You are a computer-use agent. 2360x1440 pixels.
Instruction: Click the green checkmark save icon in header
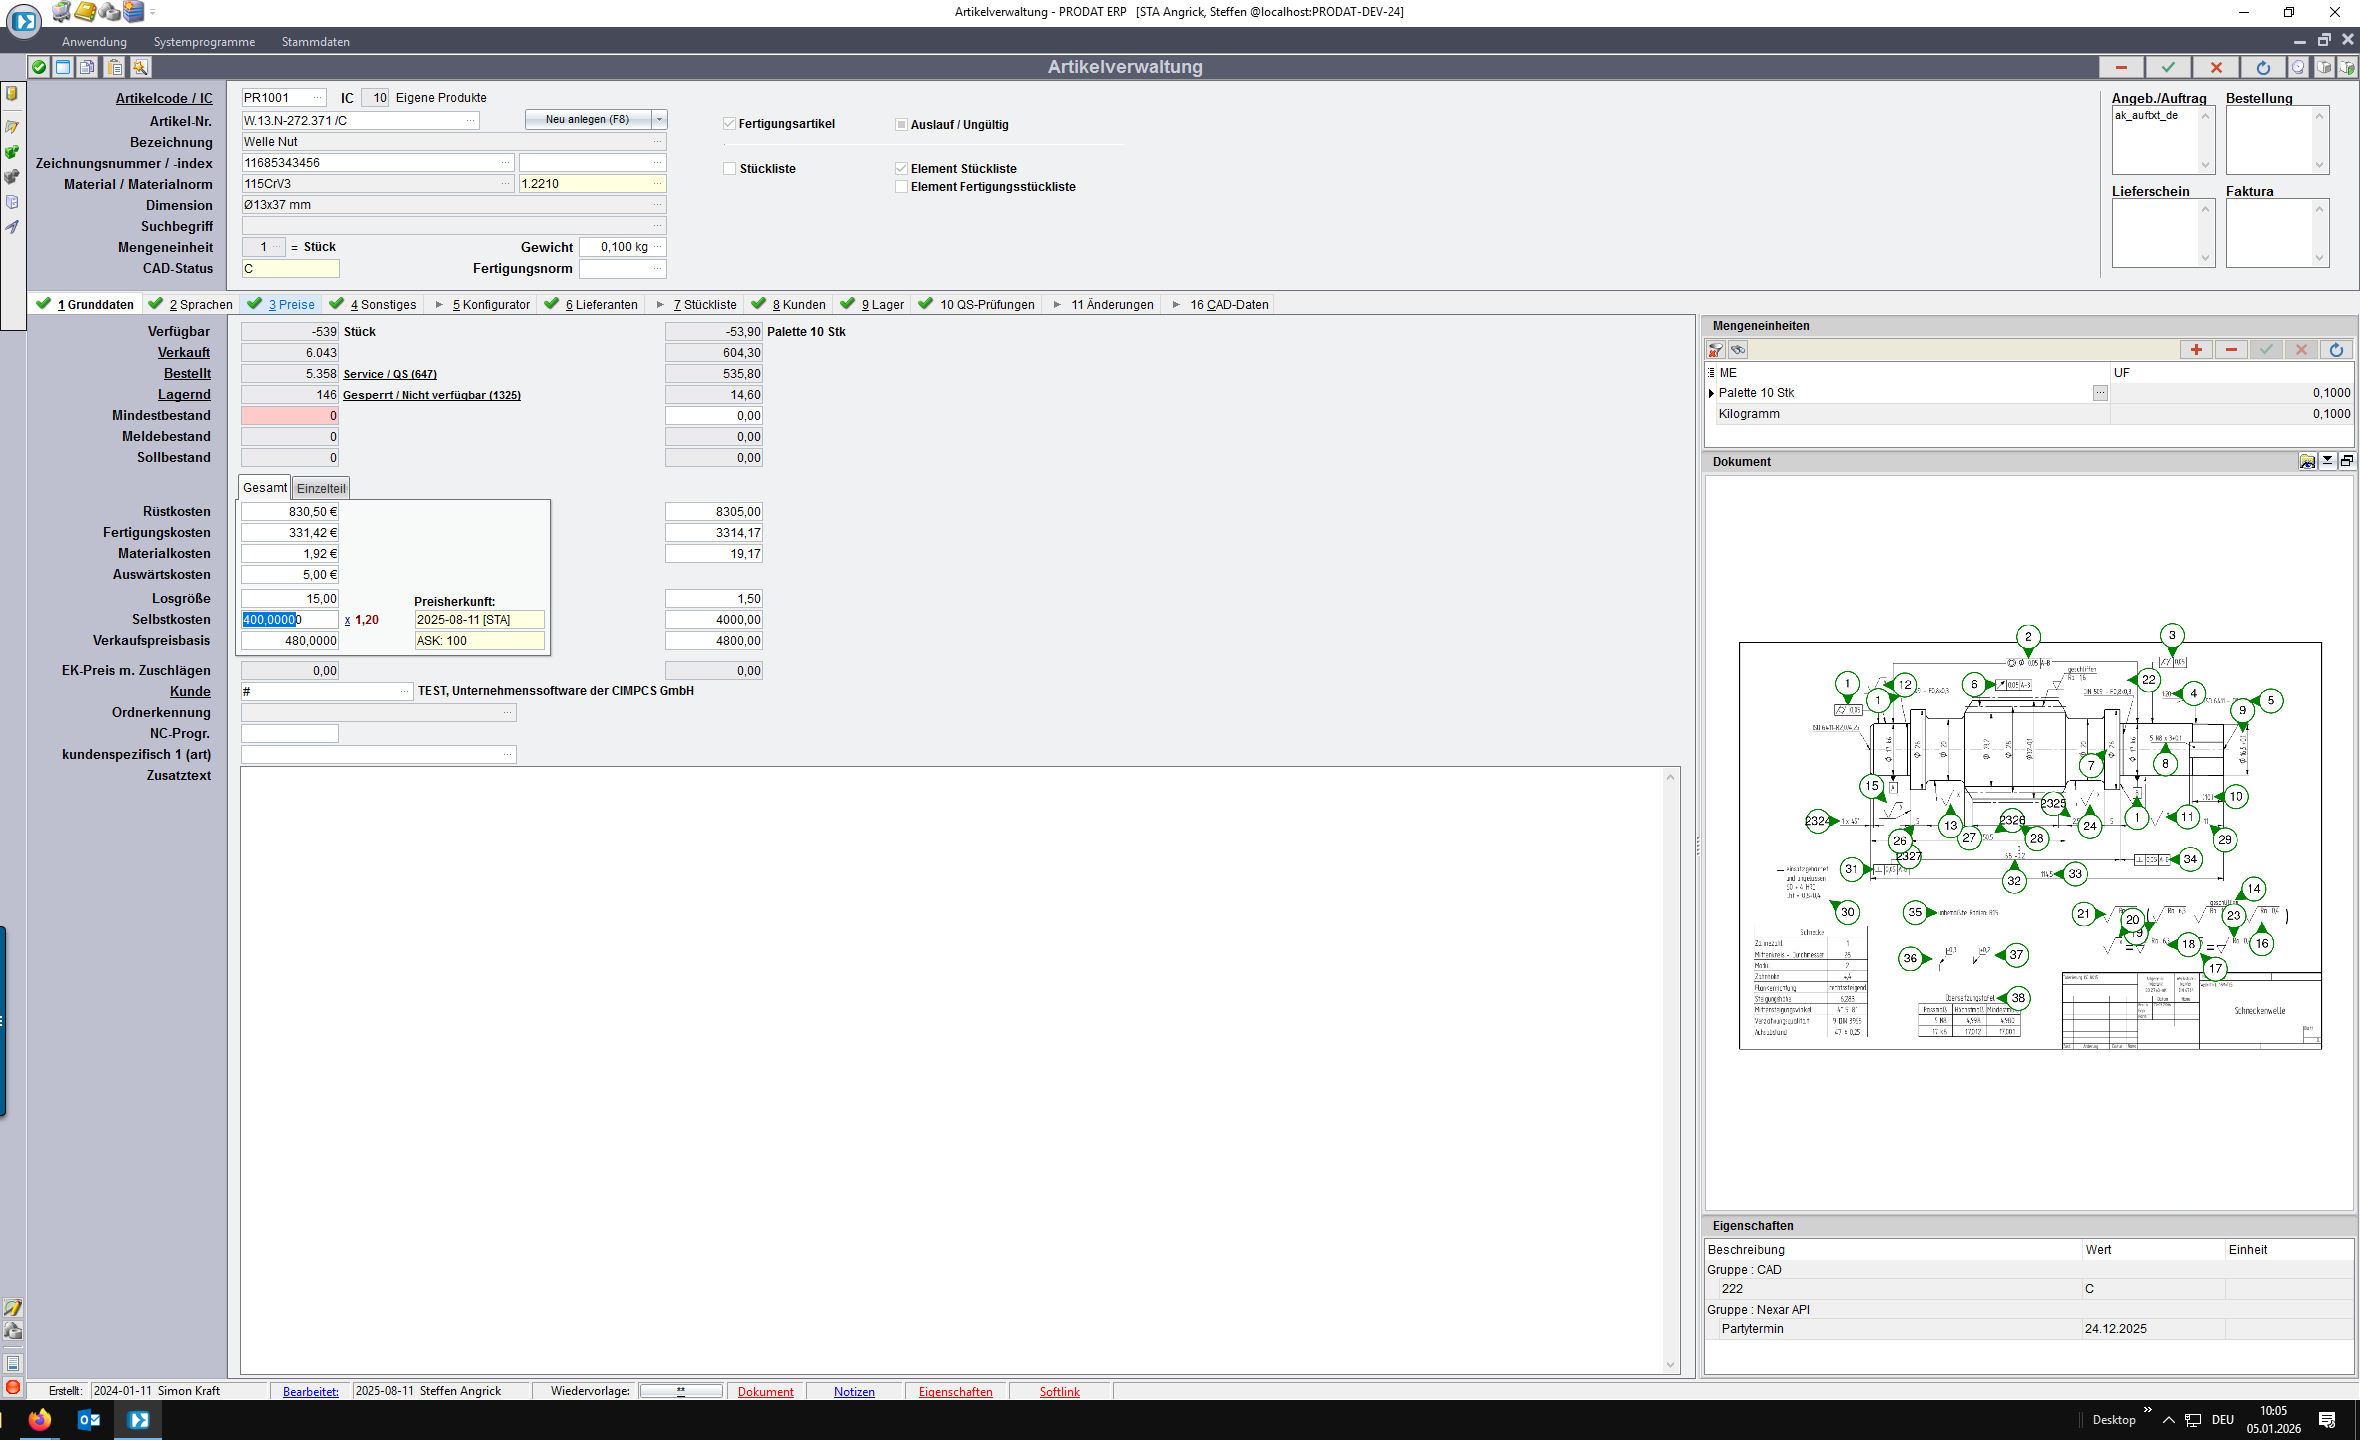click(x=2168, y=67)
